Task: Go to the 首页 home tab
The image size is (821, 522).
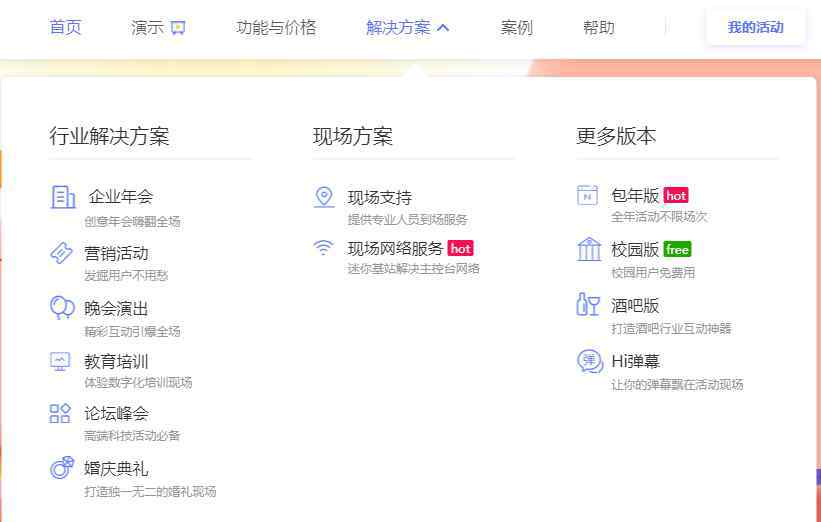Action: click(x=65, y=28)
